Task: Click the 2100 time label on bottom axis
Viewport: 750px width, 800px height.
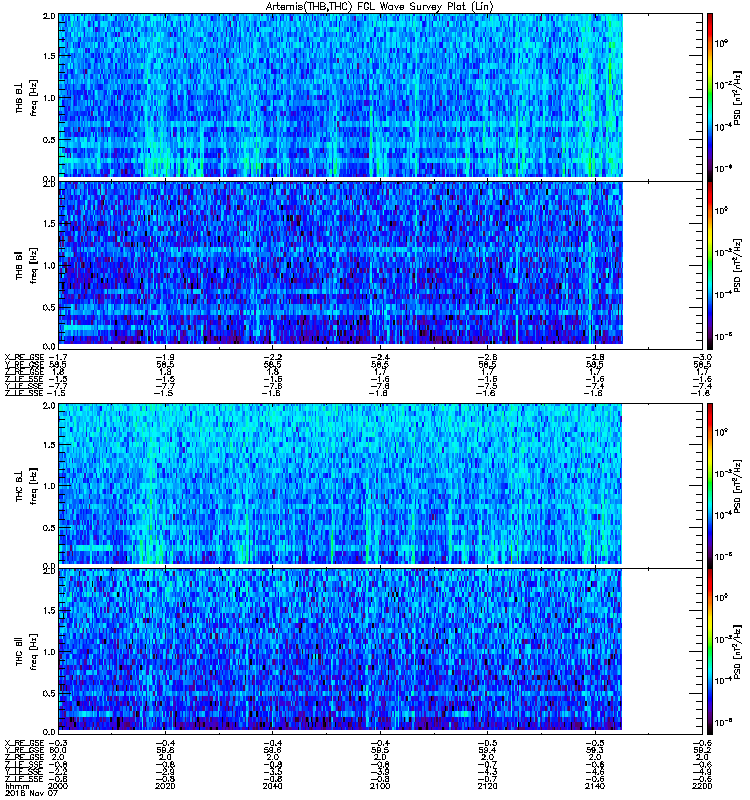Action: (380, 786)
